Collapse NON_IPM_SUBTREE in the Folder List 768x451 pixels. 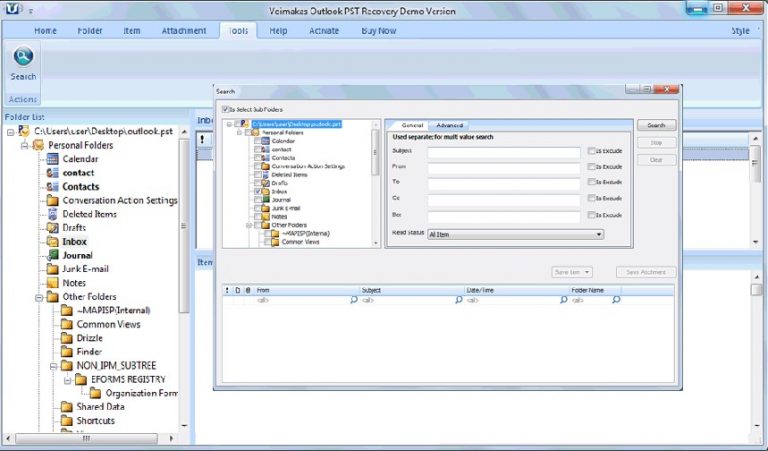click(53, 366)
